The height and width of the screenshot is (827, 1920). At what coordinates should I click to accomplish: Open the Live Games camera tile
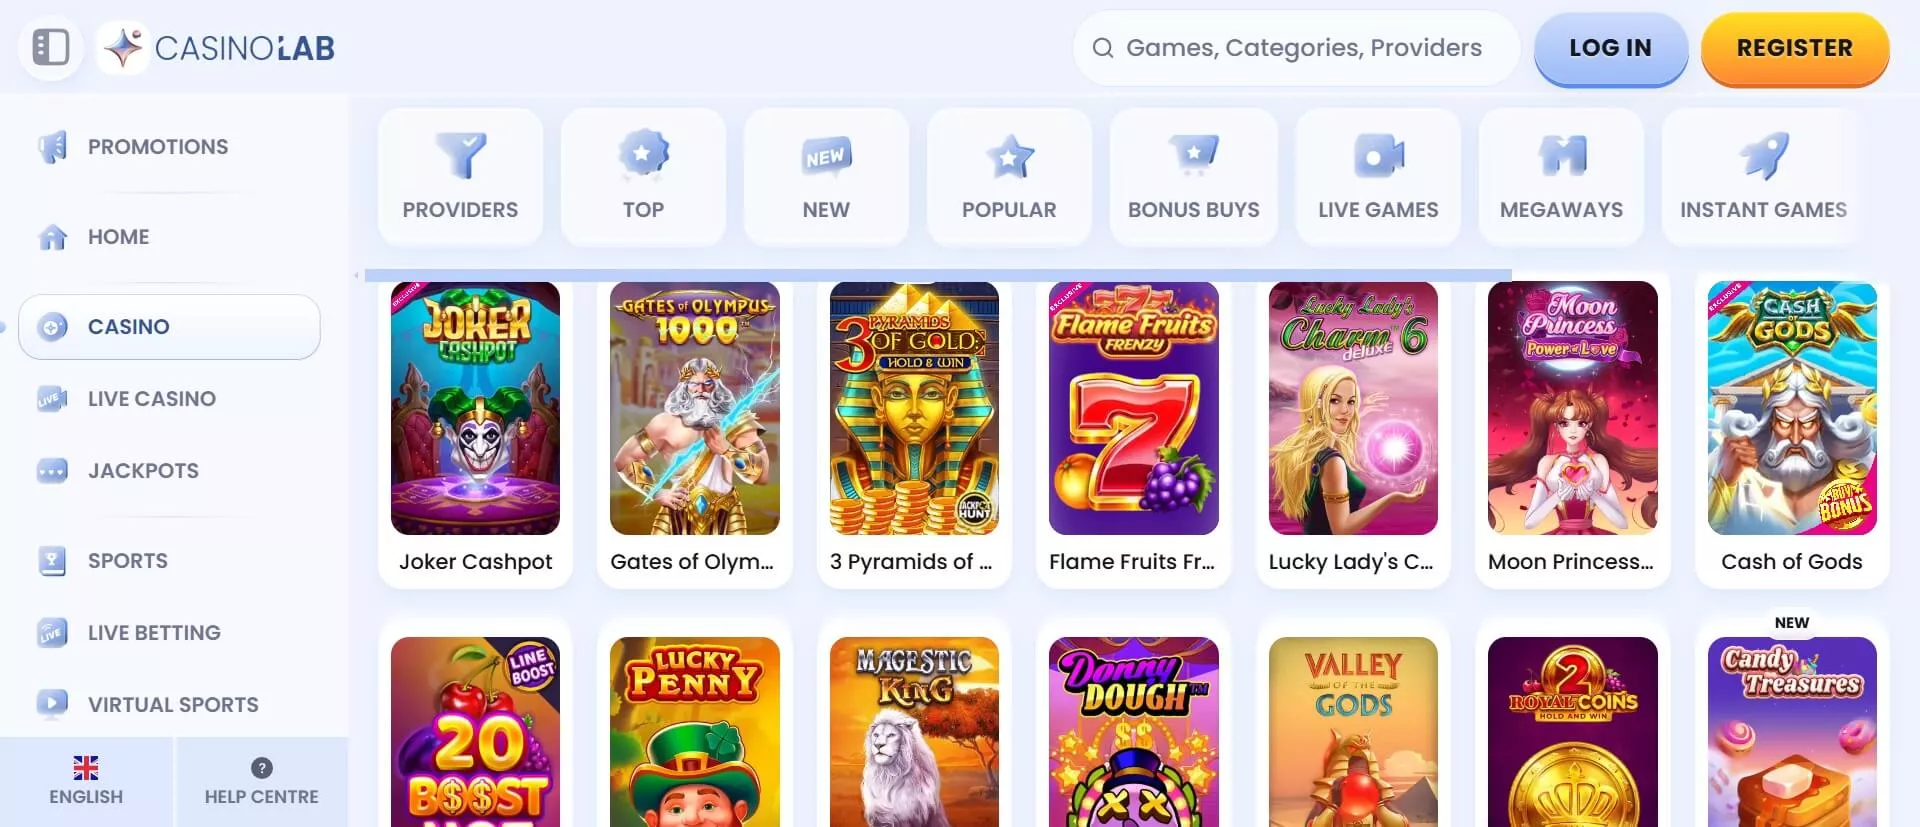click(x=1378, y=176)
